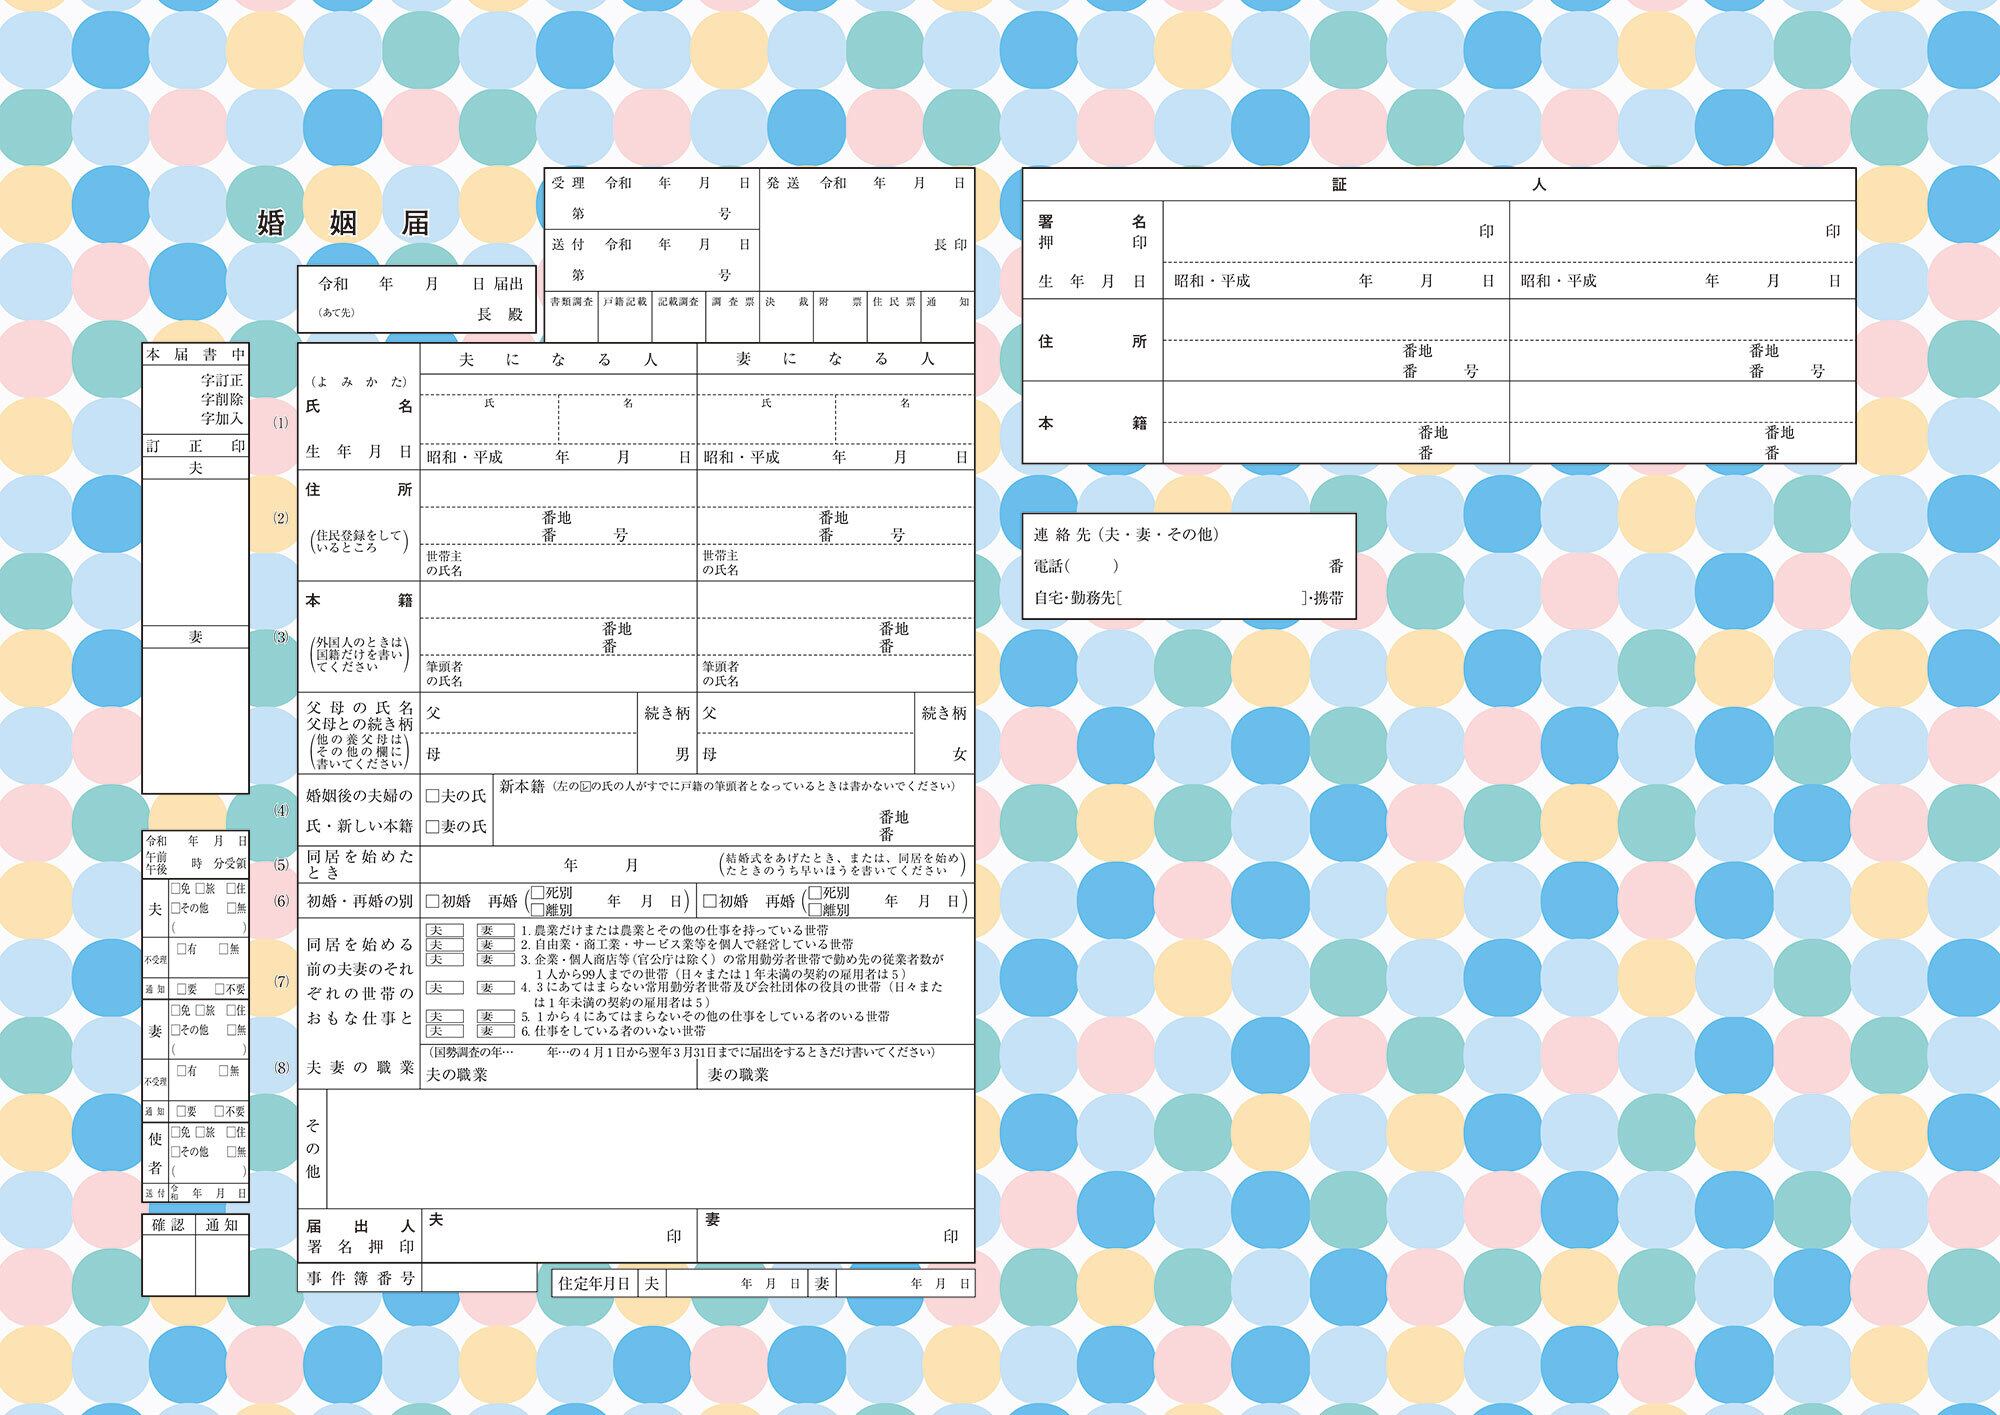Check husband's 死別 checkbox
Image resolution: width=2000 pixels, height=1415 pixels.
tap(537, 892)
